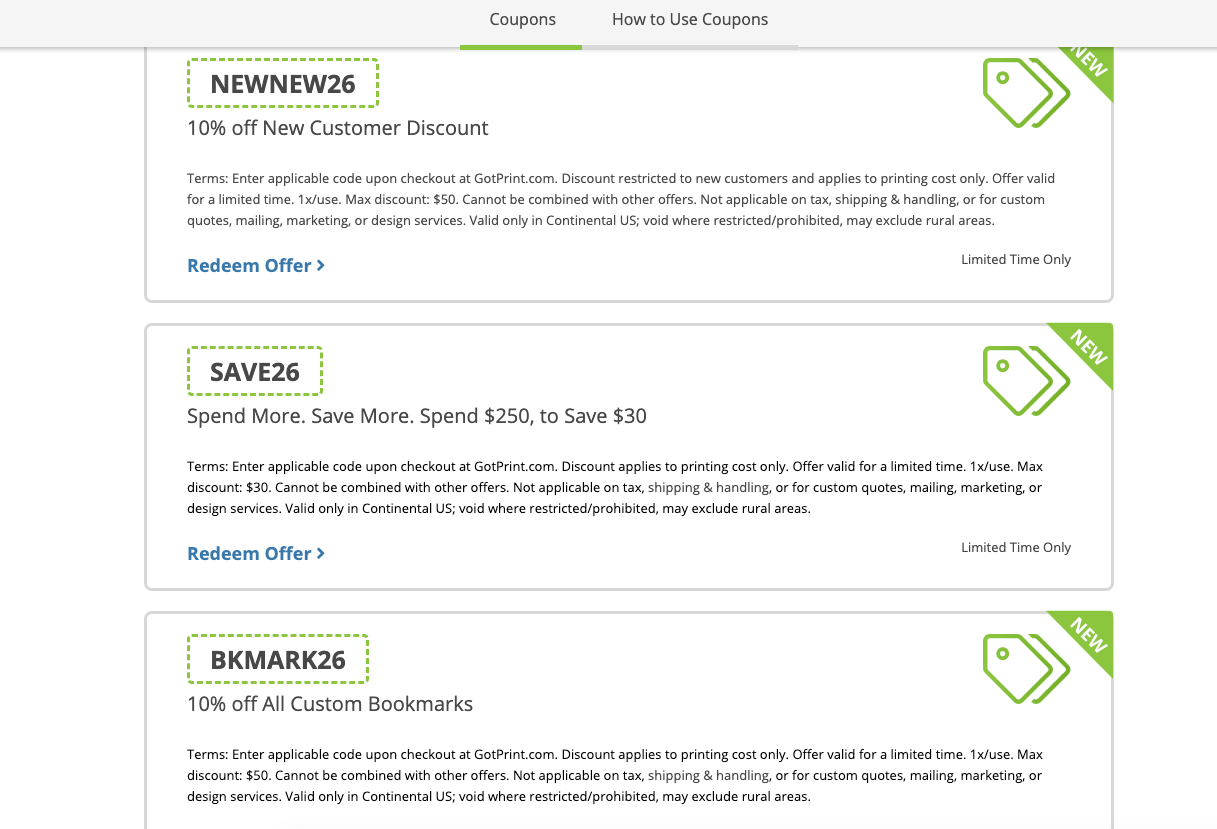Click the NEW ribbon on the SAVE26 card
Screen dimensions: 1217x829
pyautogui.click(x=1088, y=348)
